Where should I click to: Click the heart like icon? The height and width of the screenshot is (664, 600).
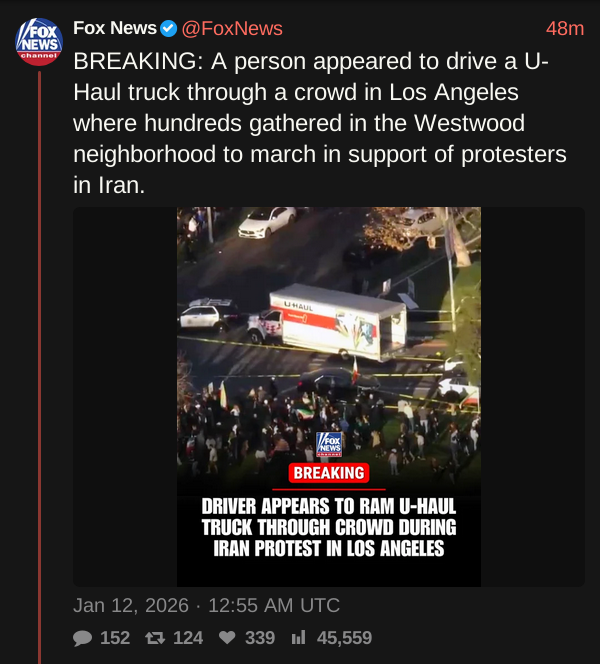click(227, 637)
